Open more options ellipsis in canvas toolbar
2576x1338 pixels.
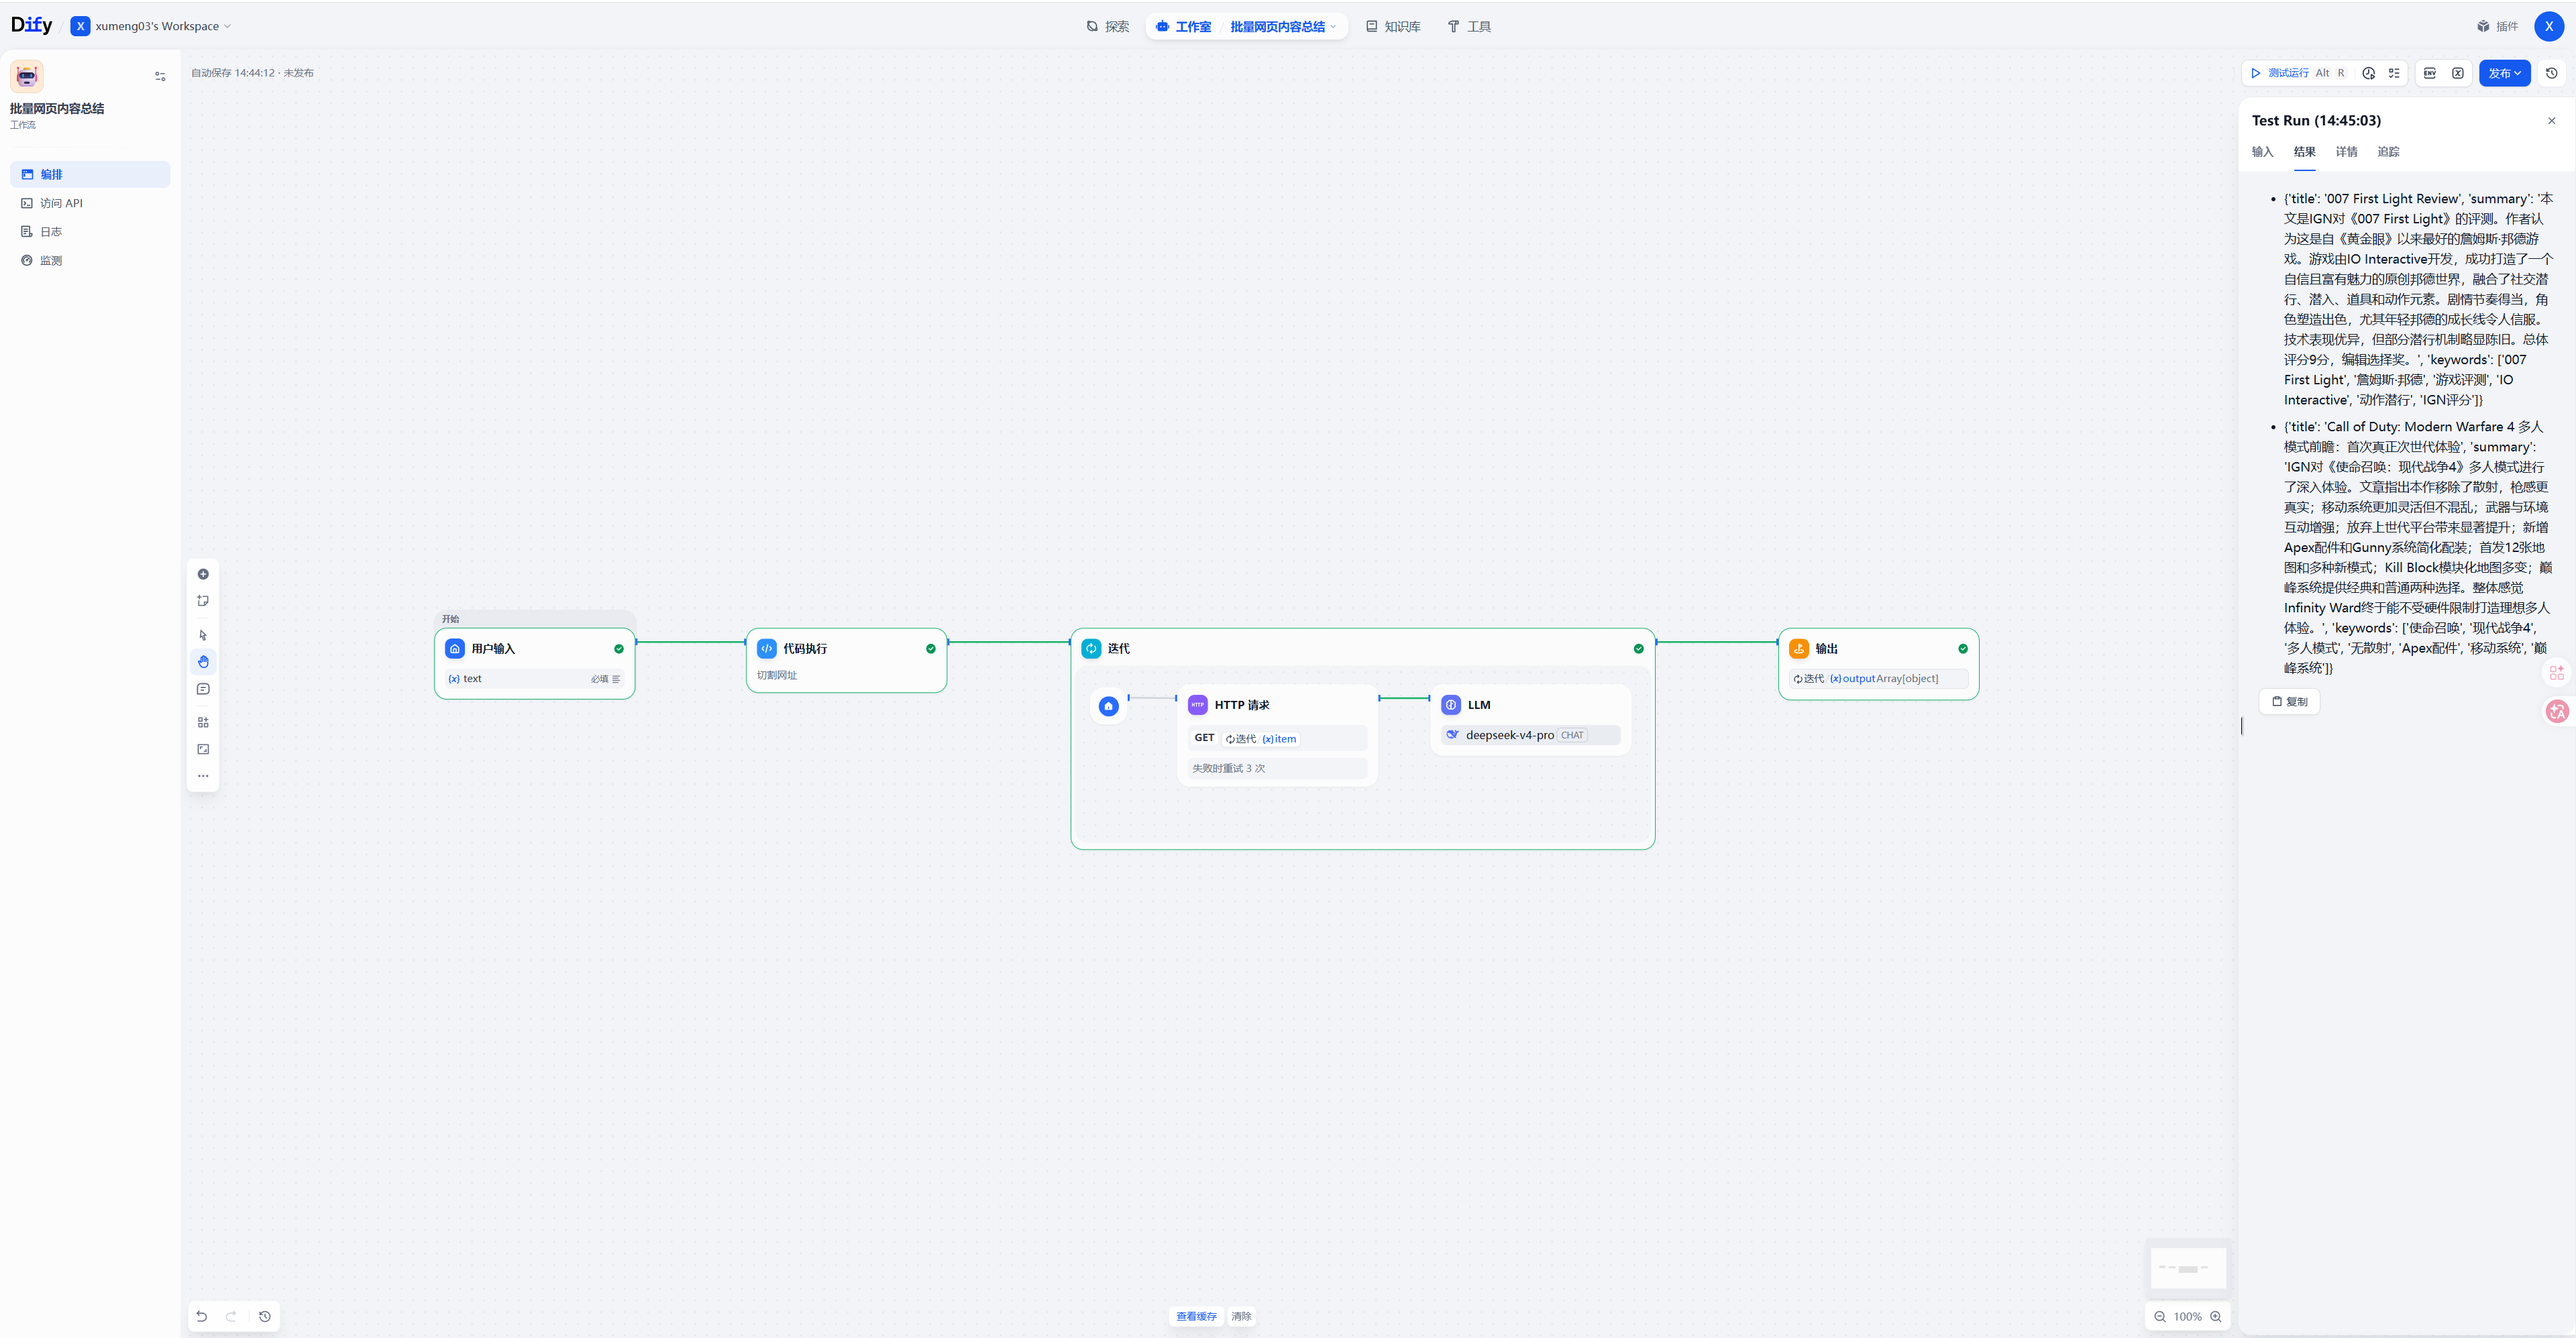(x=203, y=776)
